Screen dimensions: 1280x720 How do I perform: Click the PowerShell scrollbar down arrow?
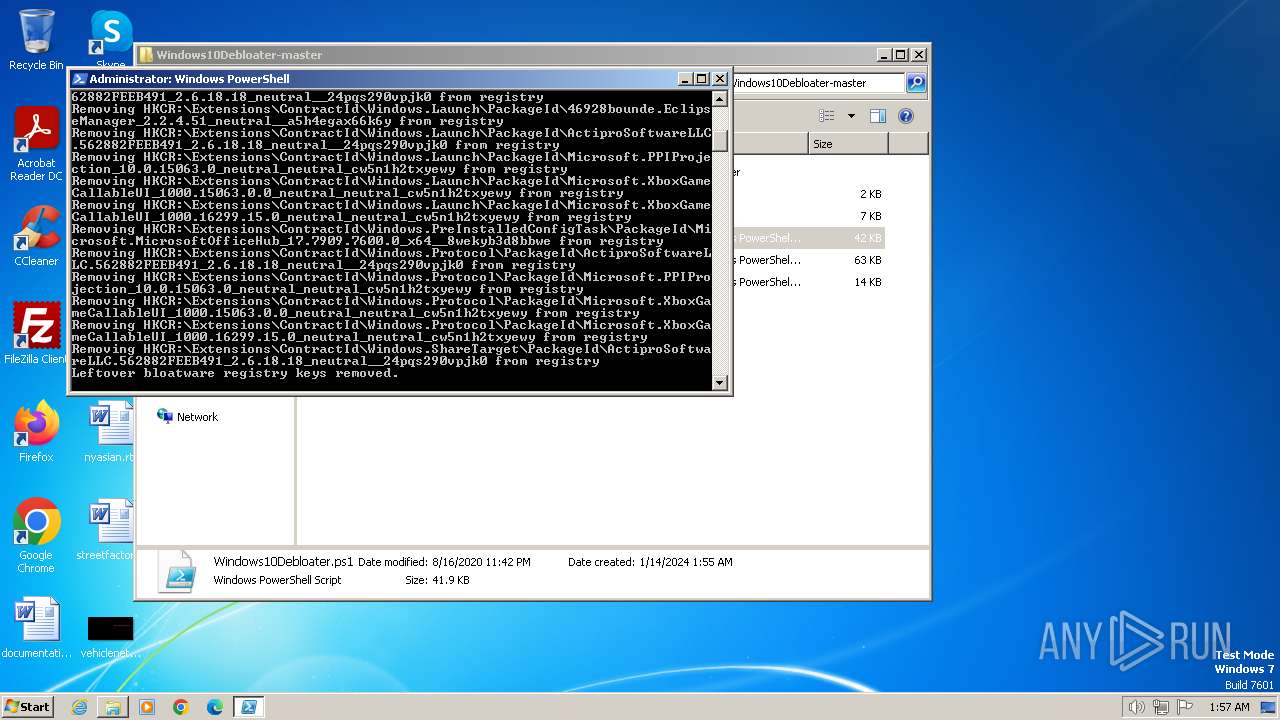coord(719,383)
